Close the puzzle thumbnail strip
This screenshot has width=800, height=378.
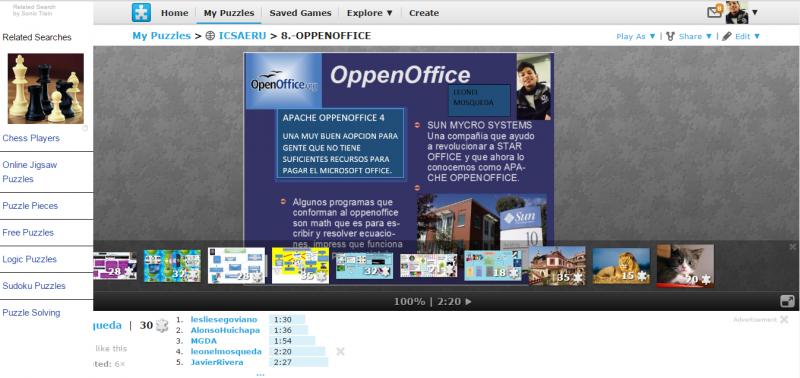[792, 247]
